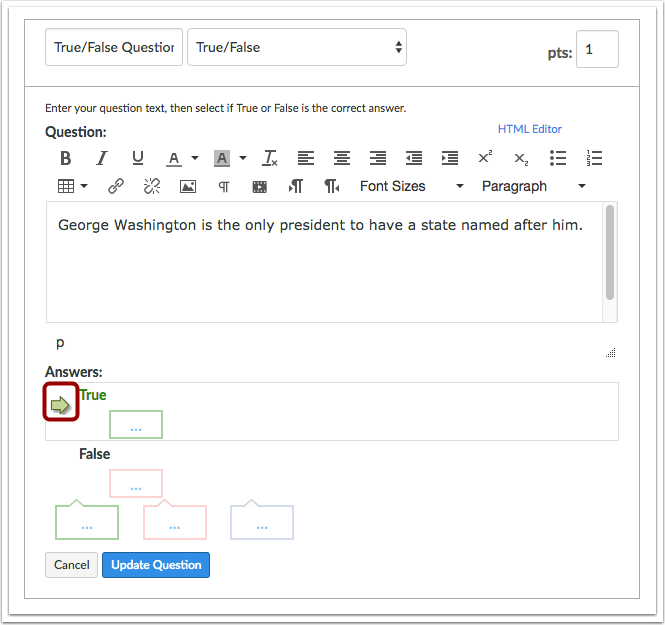Open text color dropdown arrow
Viewport: 665px width, 625px height.
[x=195, y=158]
